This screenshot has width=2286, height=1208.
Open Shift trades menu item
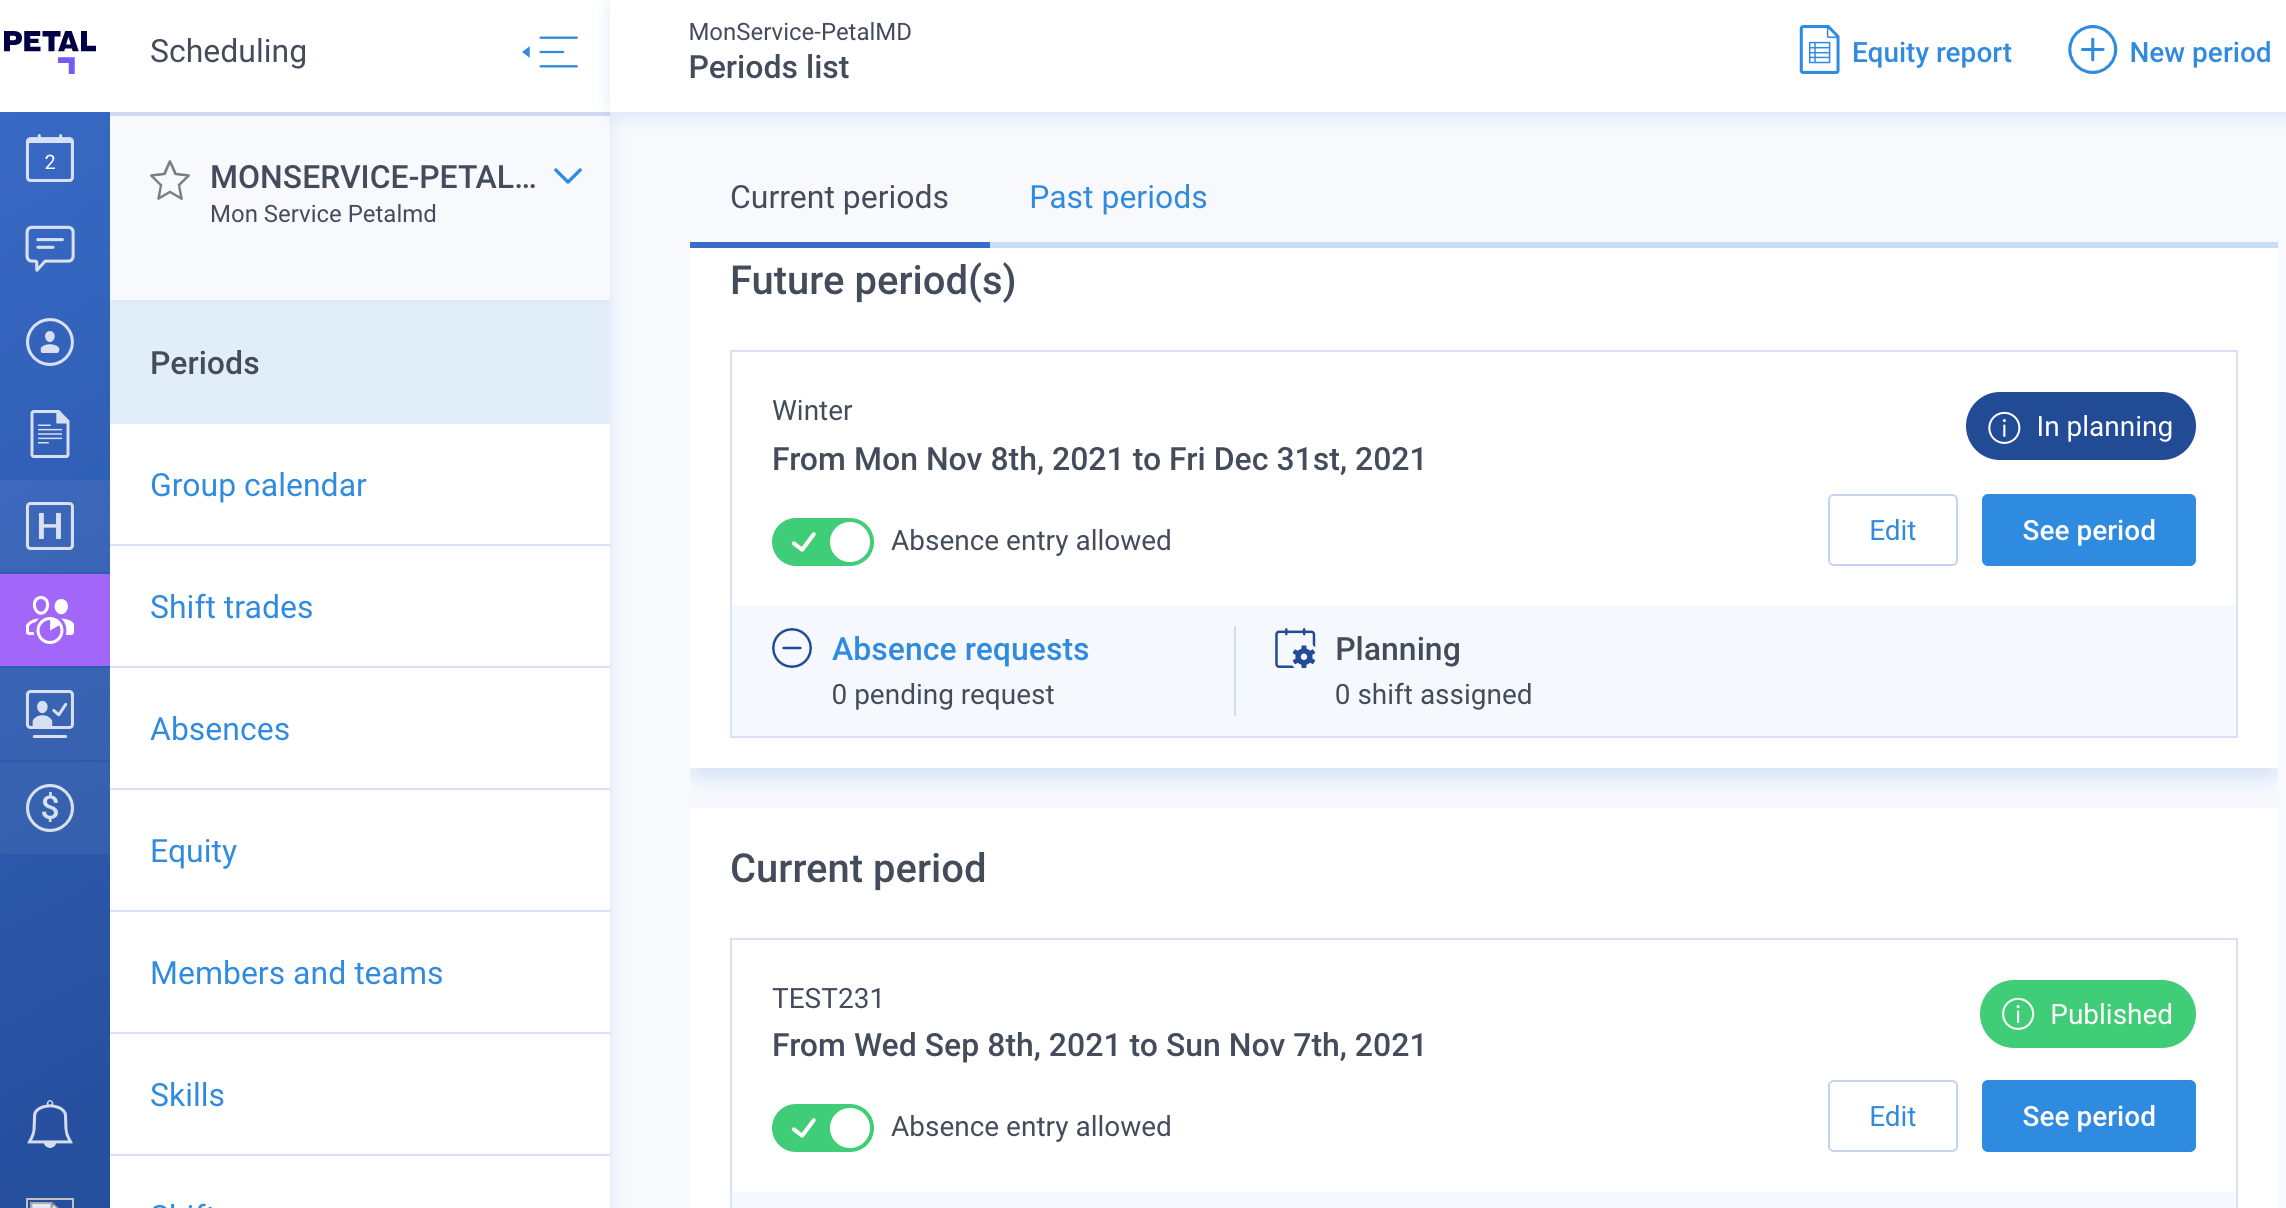(x=231, y=607)
